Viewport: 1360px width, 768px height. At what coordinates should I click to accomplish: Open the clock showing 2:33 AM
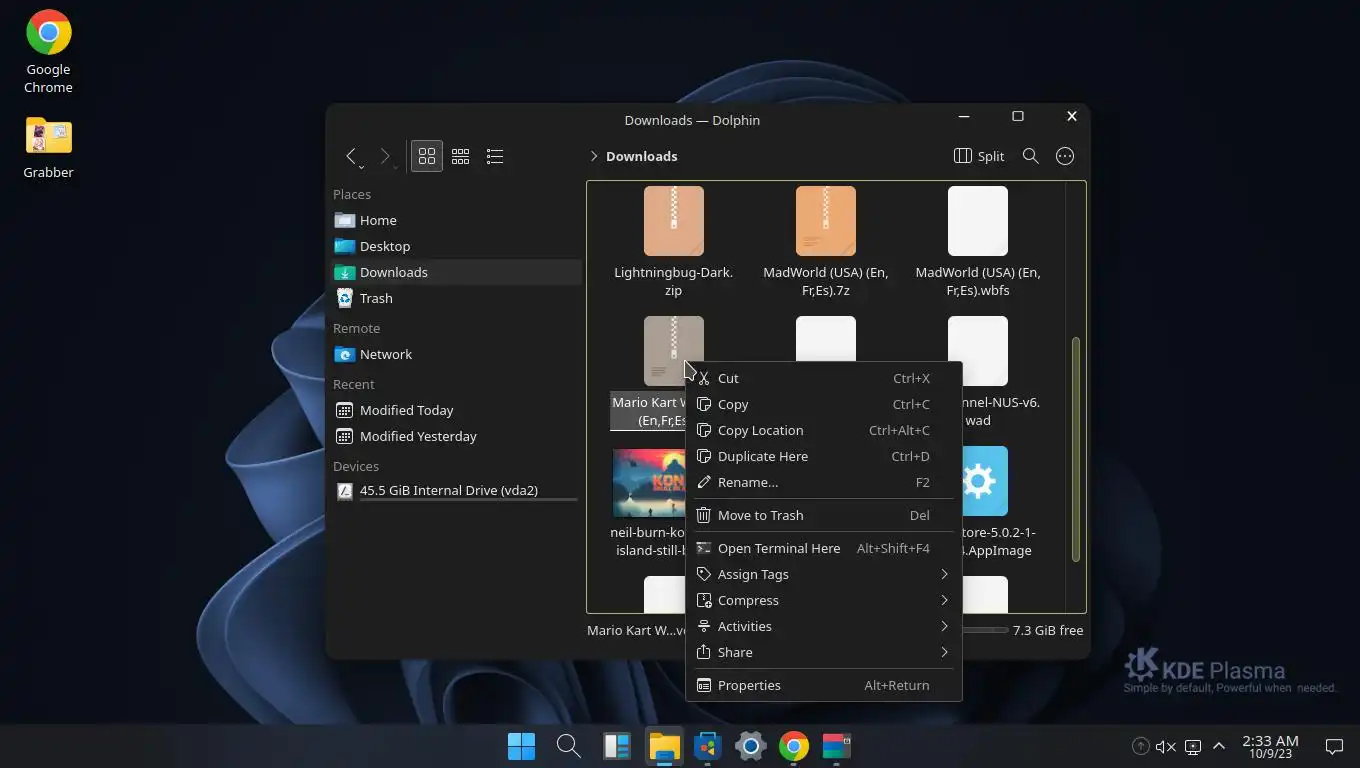[1270, 746]
